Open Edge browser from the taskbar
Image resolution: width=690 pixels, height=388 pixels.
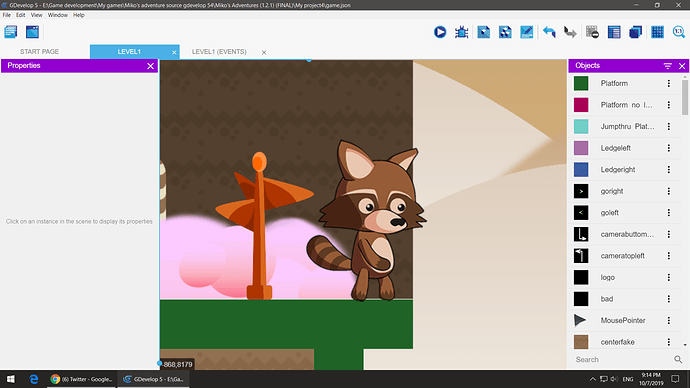pyautogui.click(x=33, y=379)
